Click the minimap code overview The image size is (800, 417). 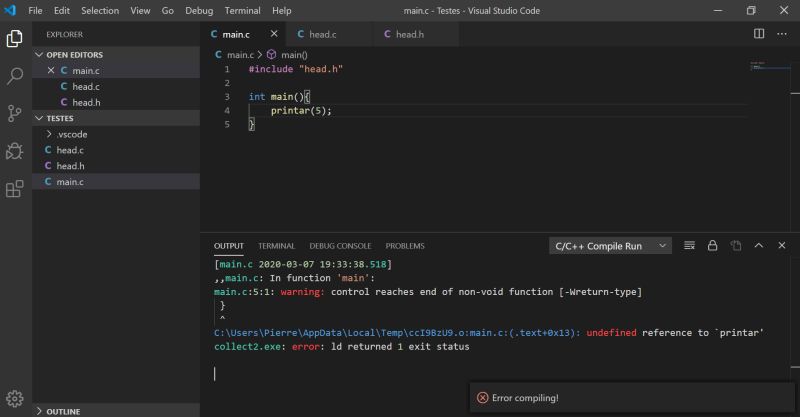tap(769, 66)
